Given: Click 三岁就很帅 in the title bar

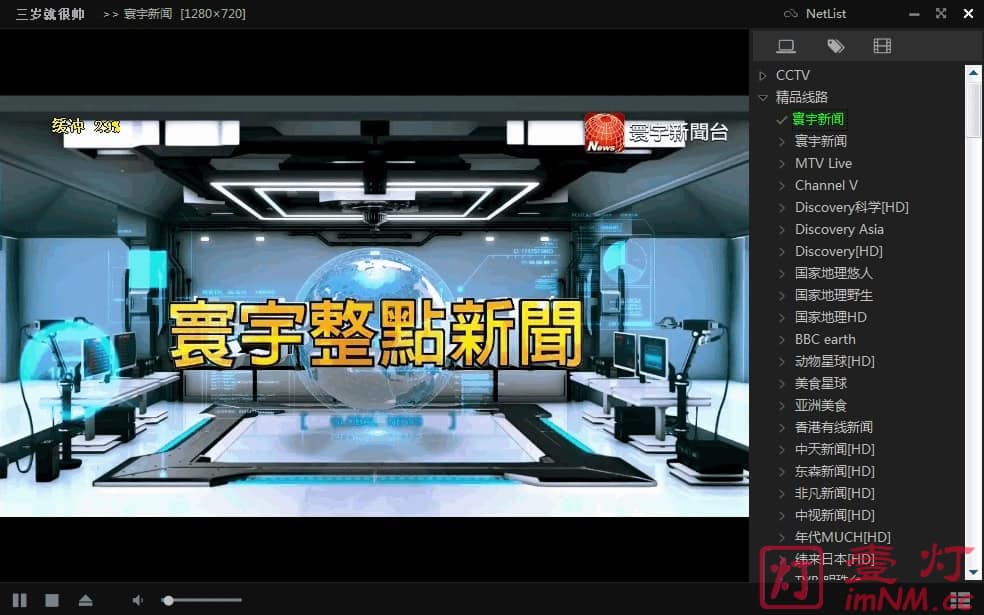Looking at the screenshot, I should click(48, 13).
